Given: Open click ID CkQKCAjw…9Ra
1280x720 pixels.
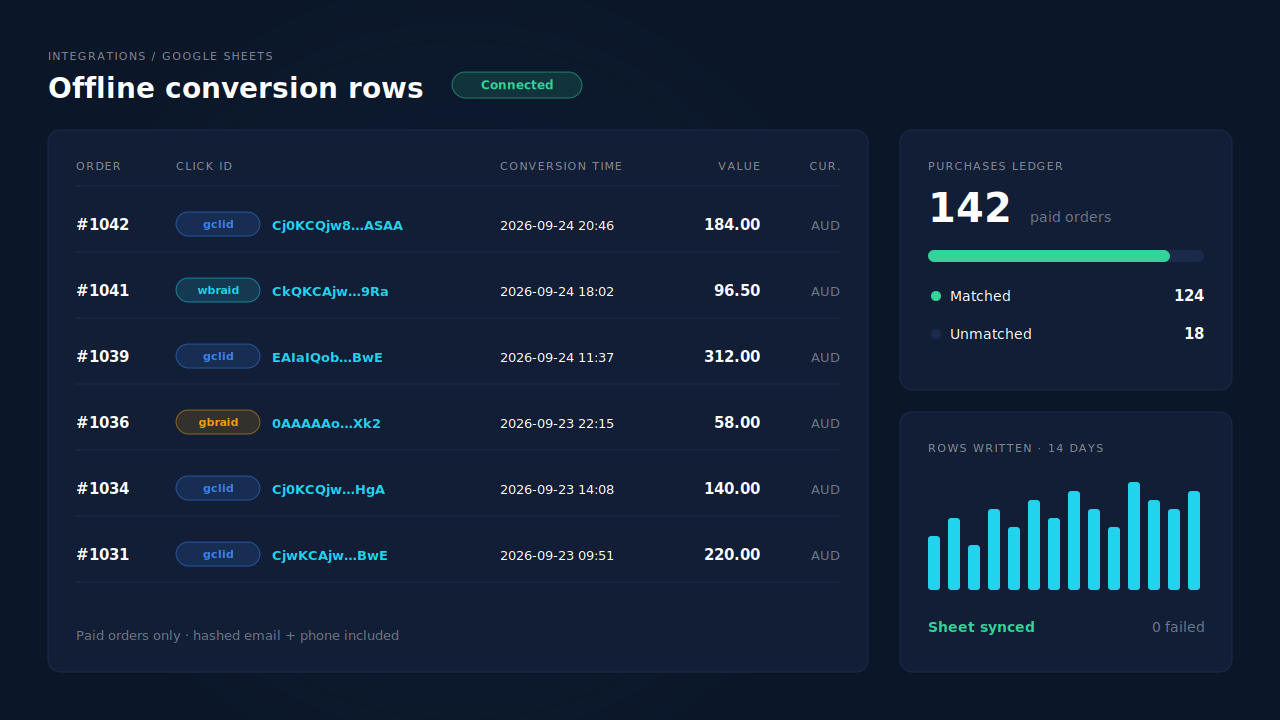Looking at the screenshot, I should click(330, 292).
